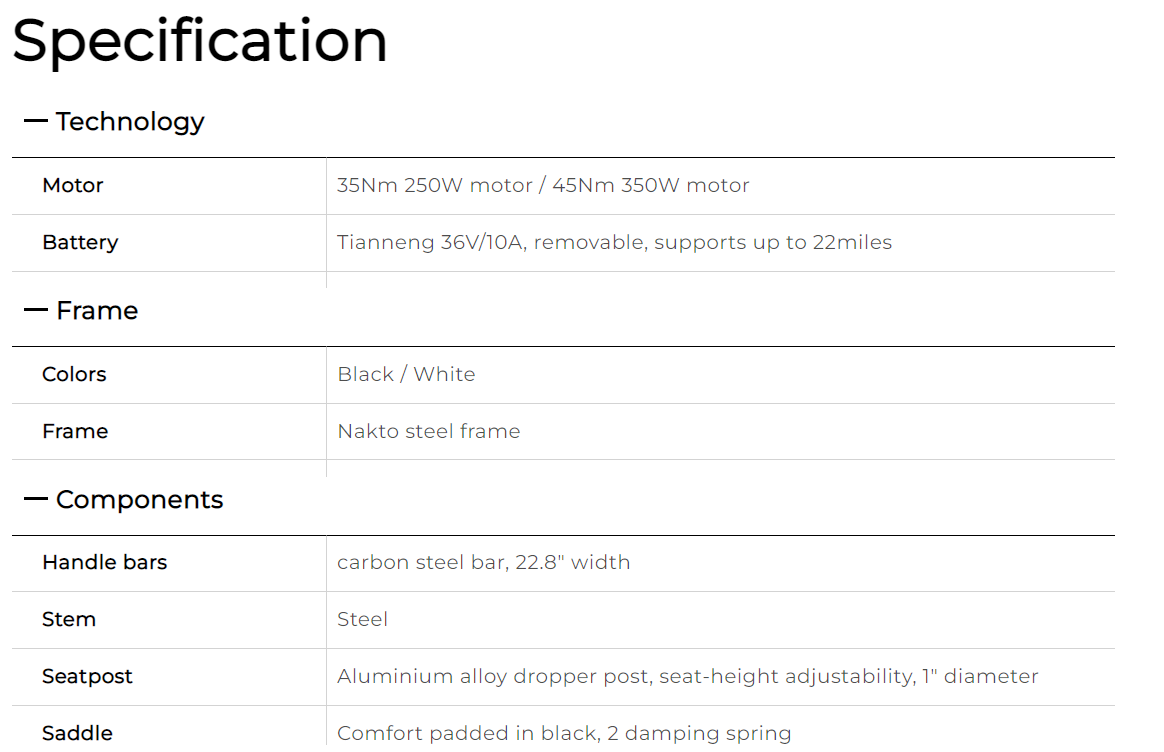Collapse the Frame section minus icon
This screenshot has width=1164, height=752.
[36, 310]
